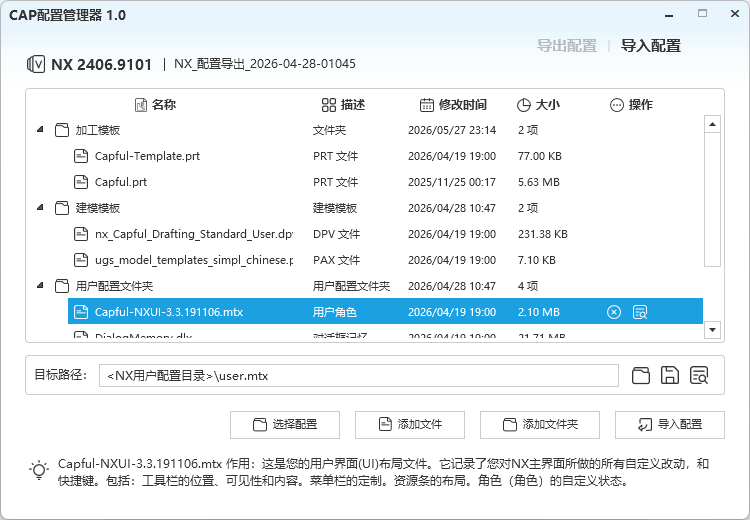Click the 添加文件 button
The image size is (750, 520).
pyautogui.click(x=409, y=425)
